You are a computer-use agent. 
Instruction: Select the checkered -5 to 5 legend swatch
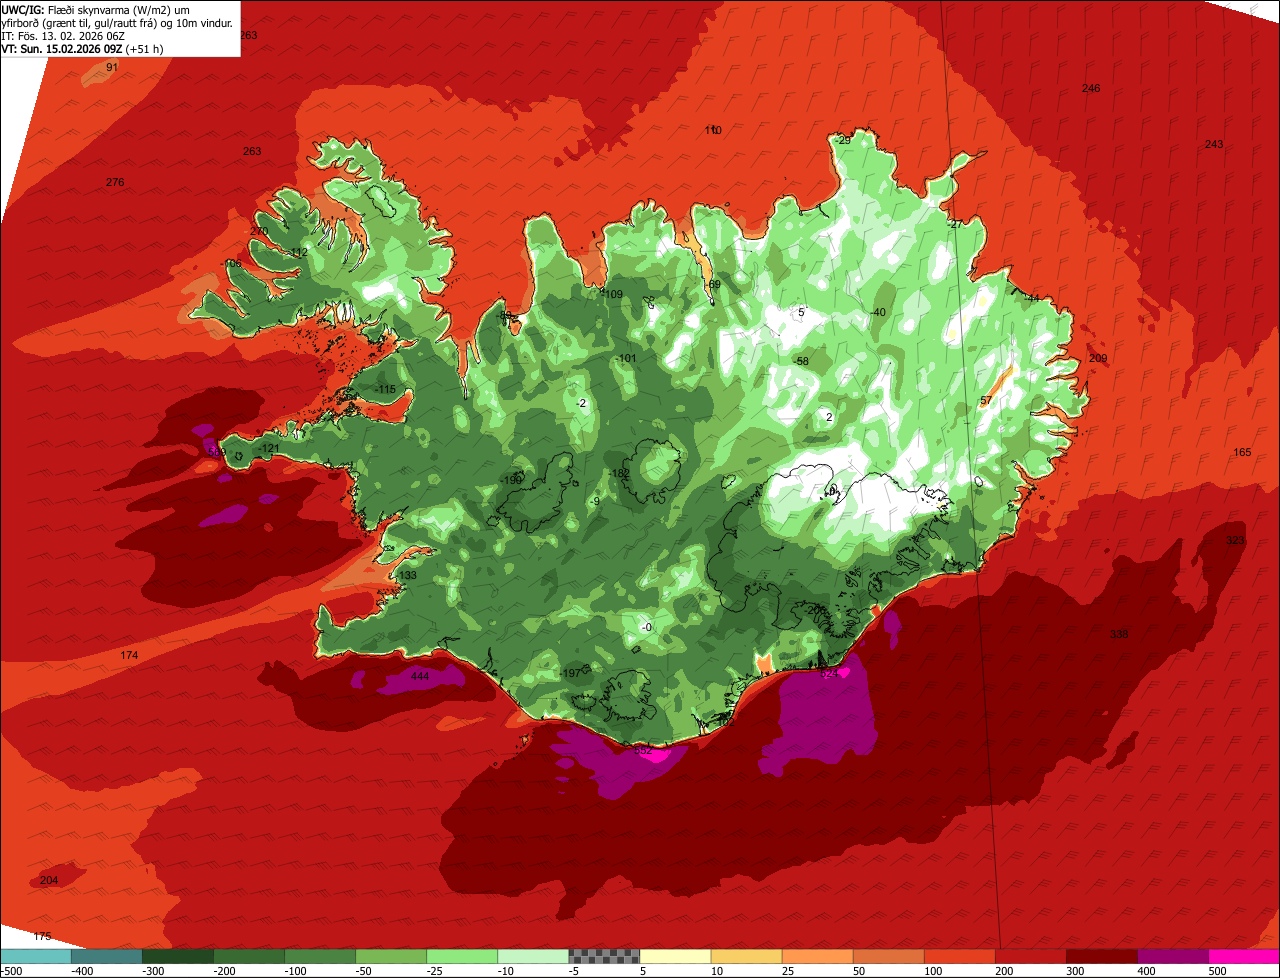pos(604,956)
